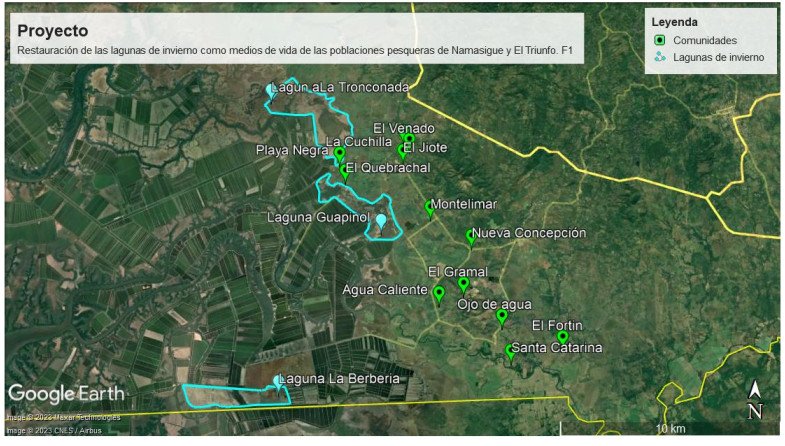Select the La Tronconada lagoon marker

point(269,90)
